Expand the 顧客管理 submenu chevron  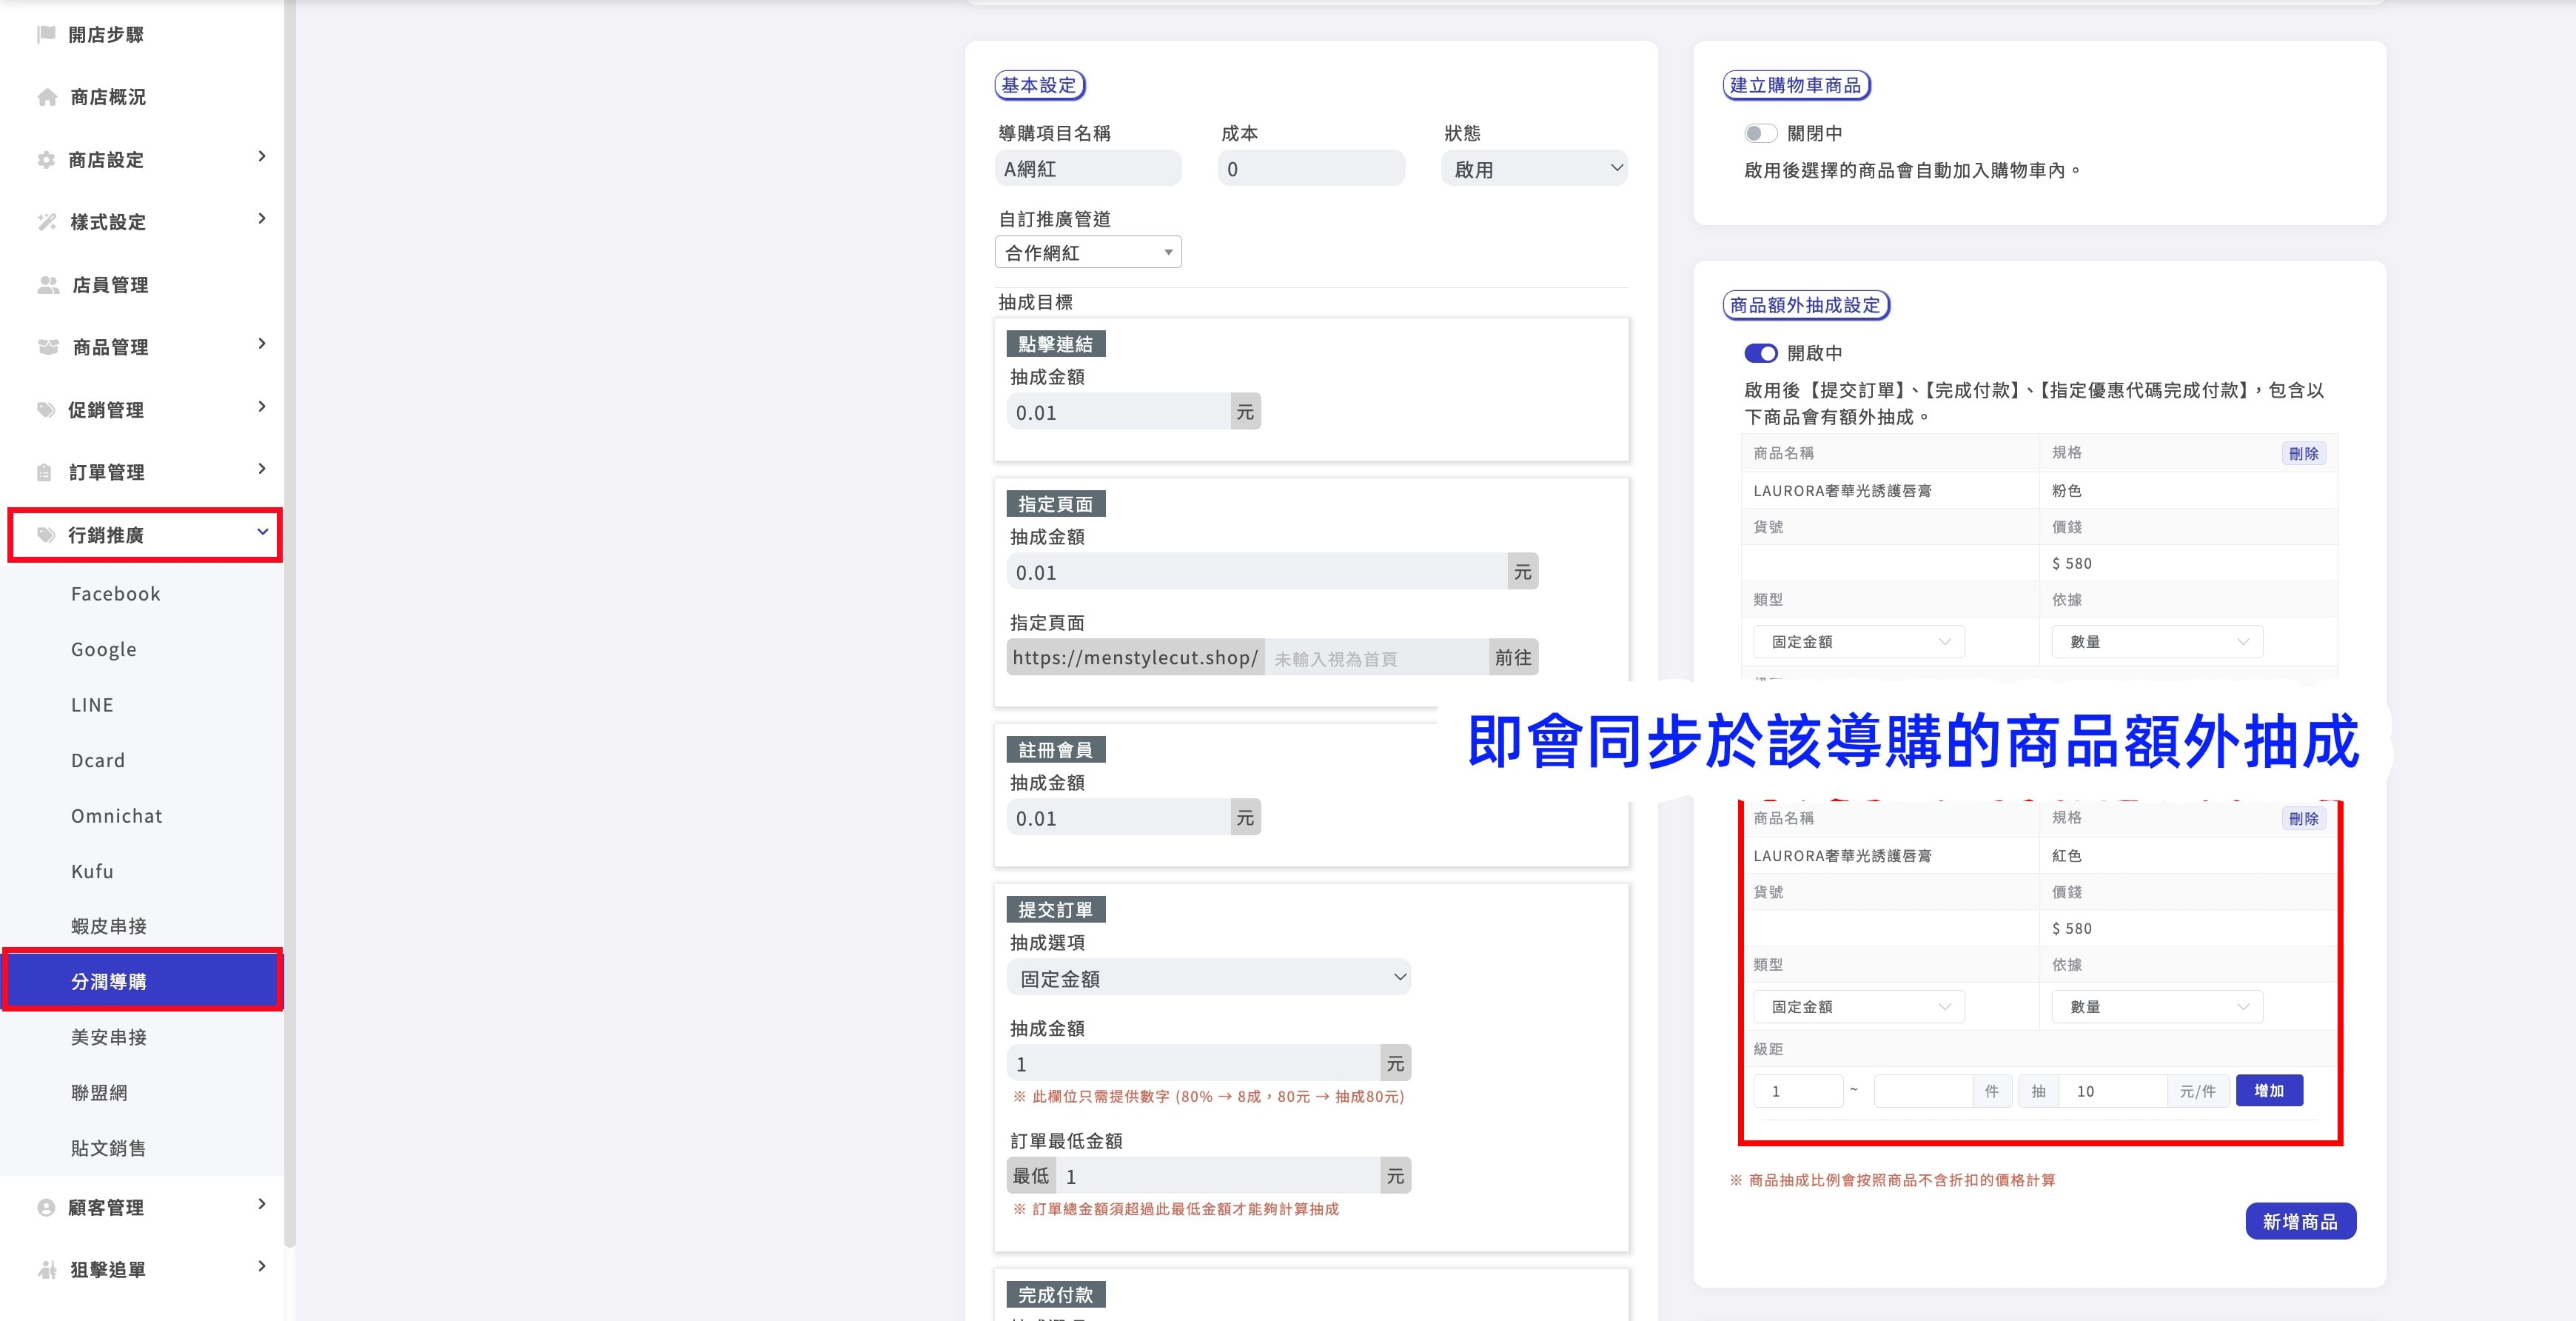tap(262, 1203)
